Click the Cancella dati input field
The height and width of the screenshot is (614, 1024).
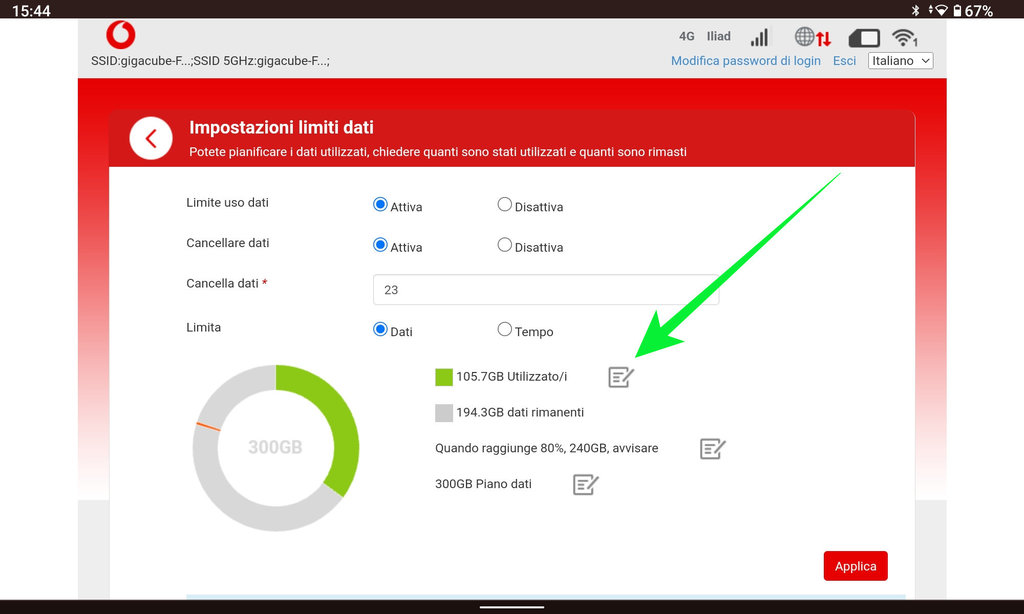coord(545,290)
